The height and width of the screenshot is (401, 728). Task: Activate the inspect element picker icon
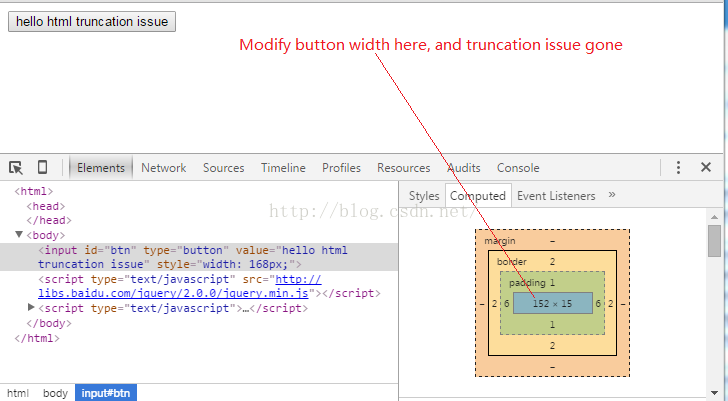(x=16, y=168)
